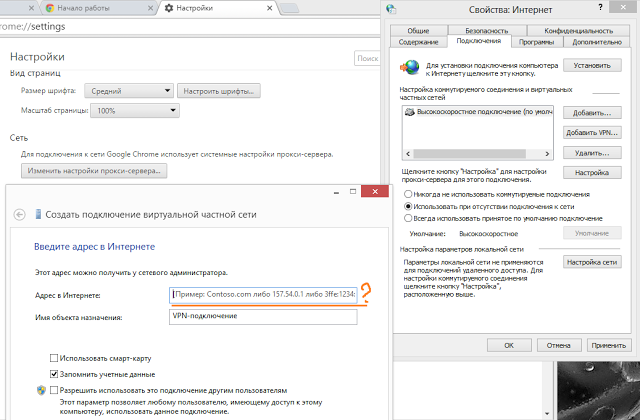This screenshot has width=640, height=420.
Task: Click the Удалить... button
Action: coord(592,153)
